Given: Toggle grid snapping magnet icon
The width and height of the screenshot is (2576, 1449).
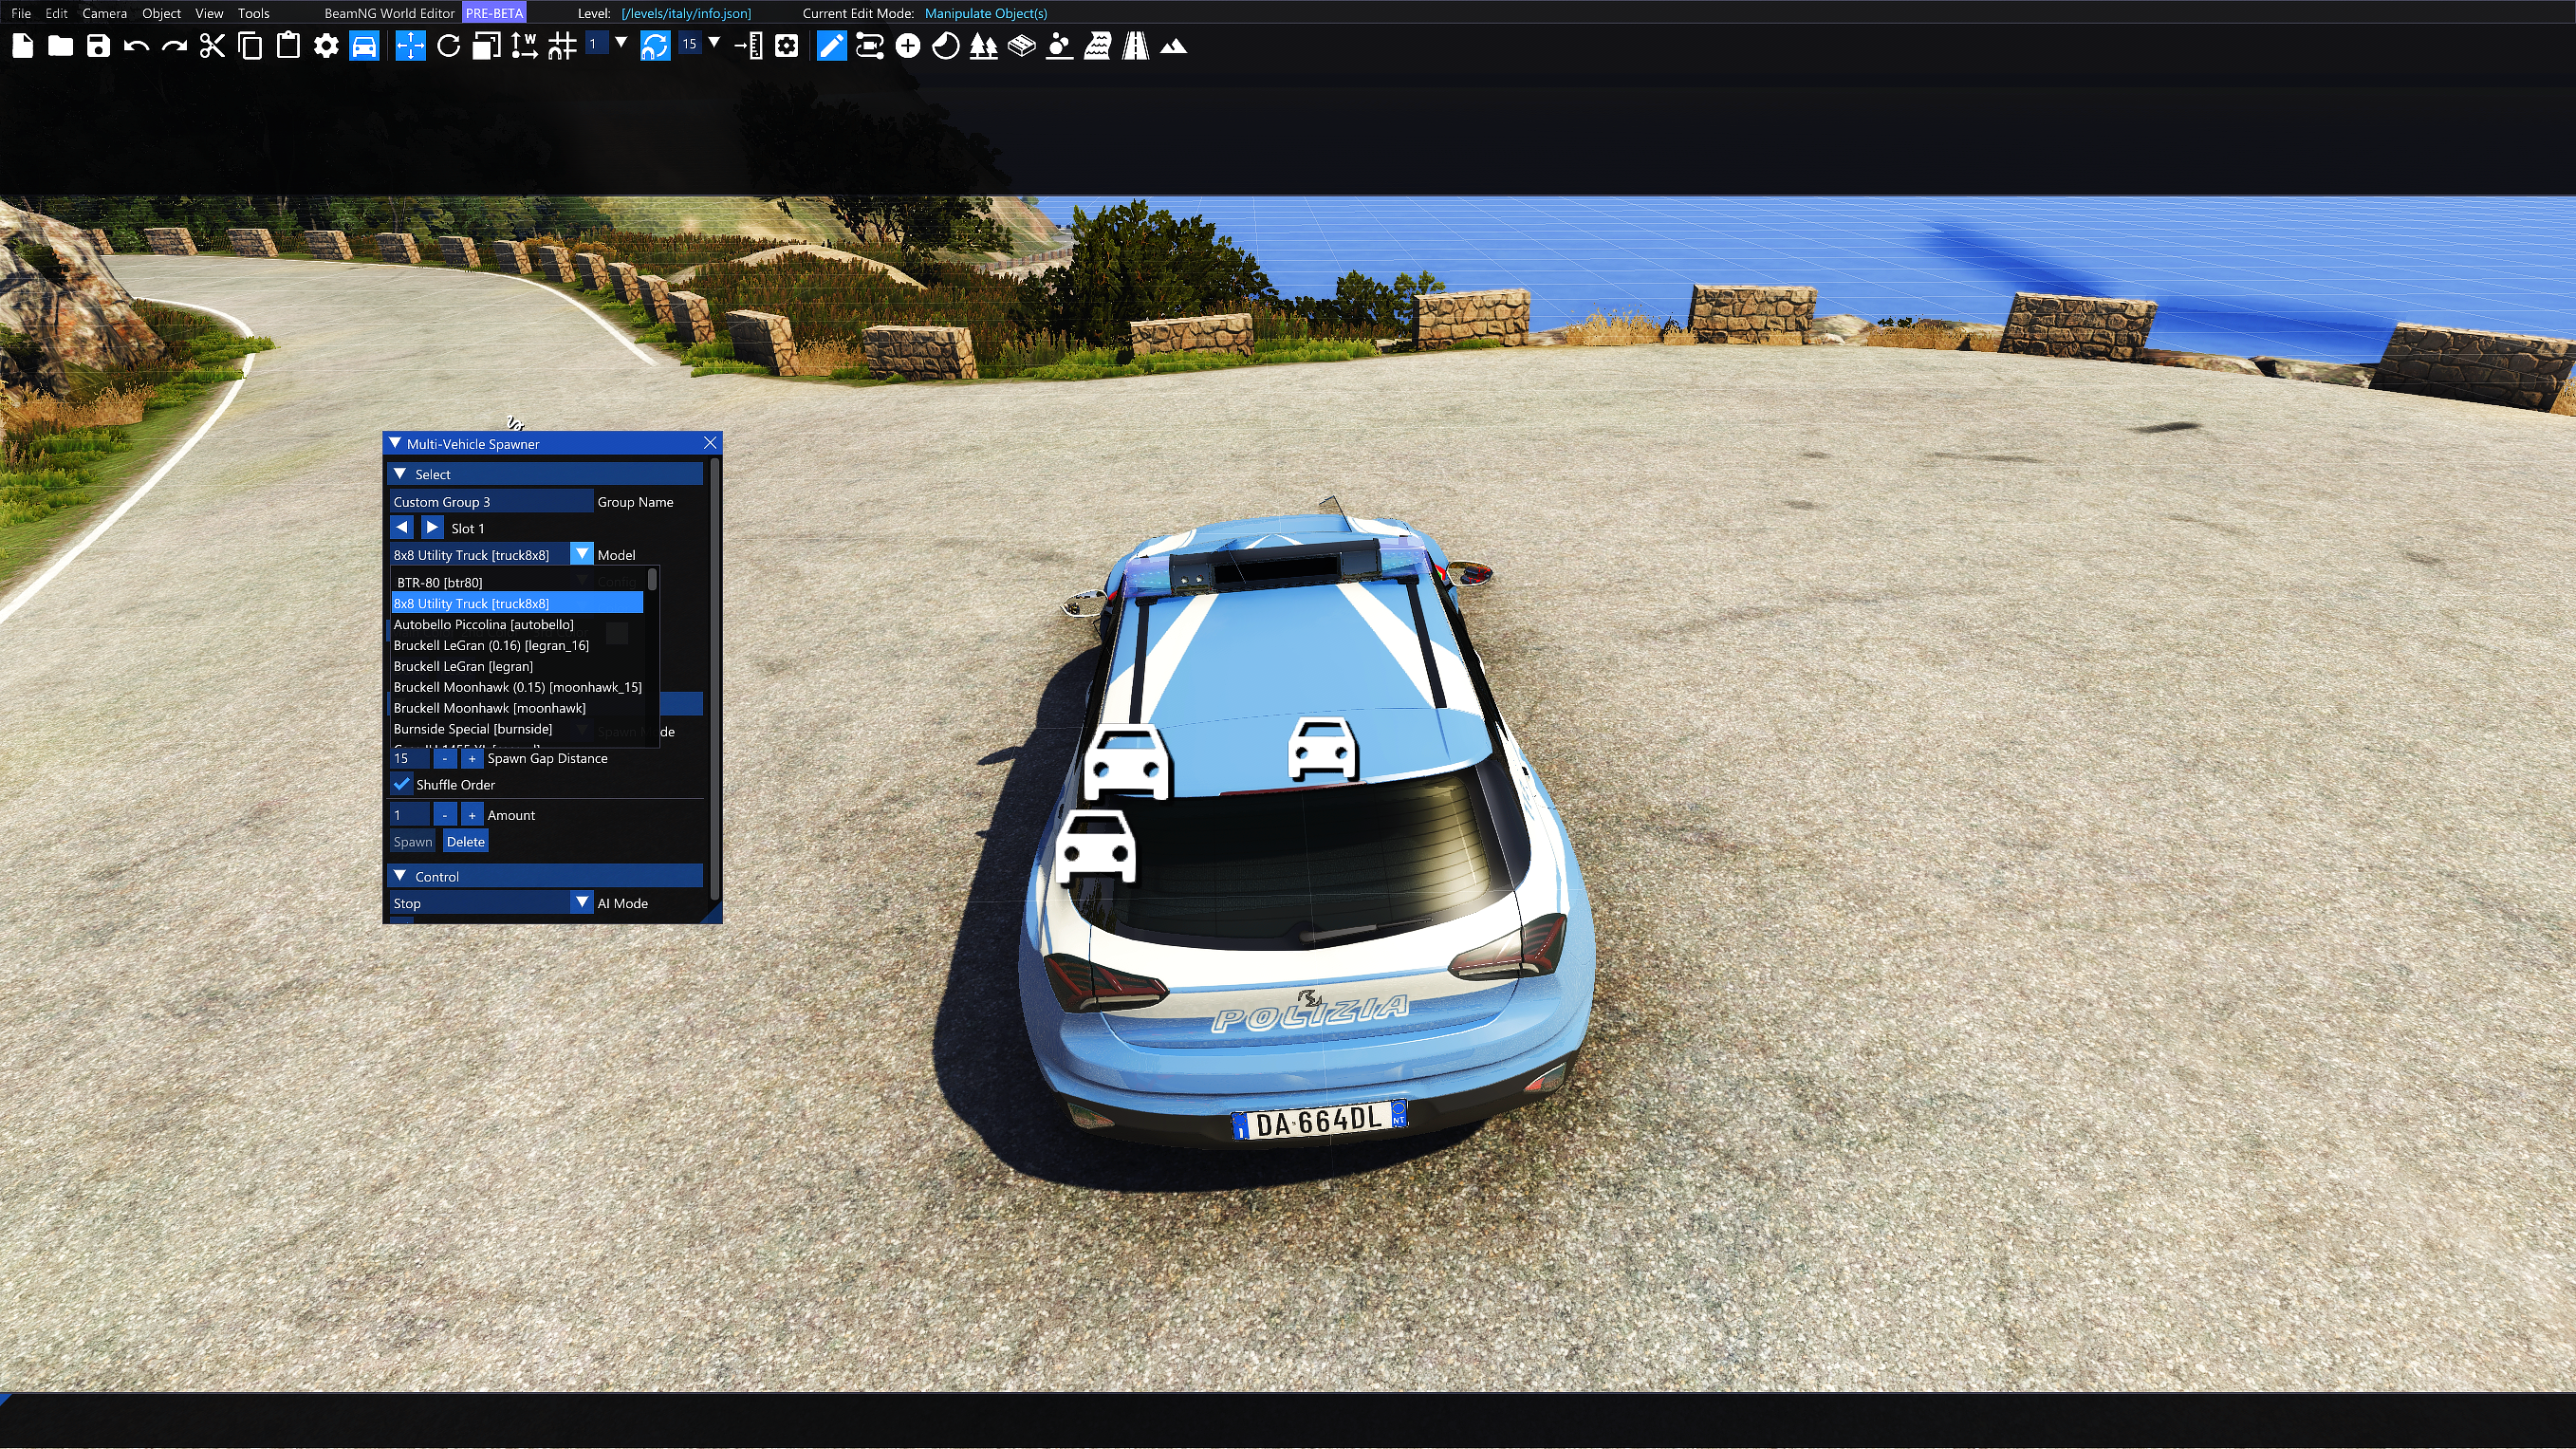Looking at the screenshot, I should point(562,46).
